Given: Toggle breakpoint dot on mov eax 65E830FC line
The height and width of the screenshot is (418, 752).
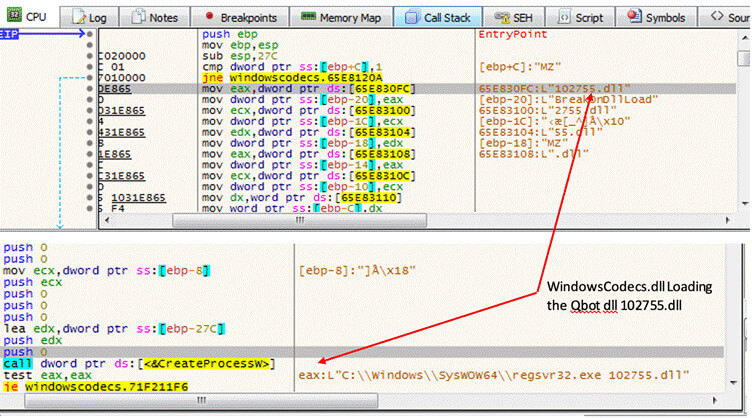Looking at the screenshot, I should [x=89, y=89].
